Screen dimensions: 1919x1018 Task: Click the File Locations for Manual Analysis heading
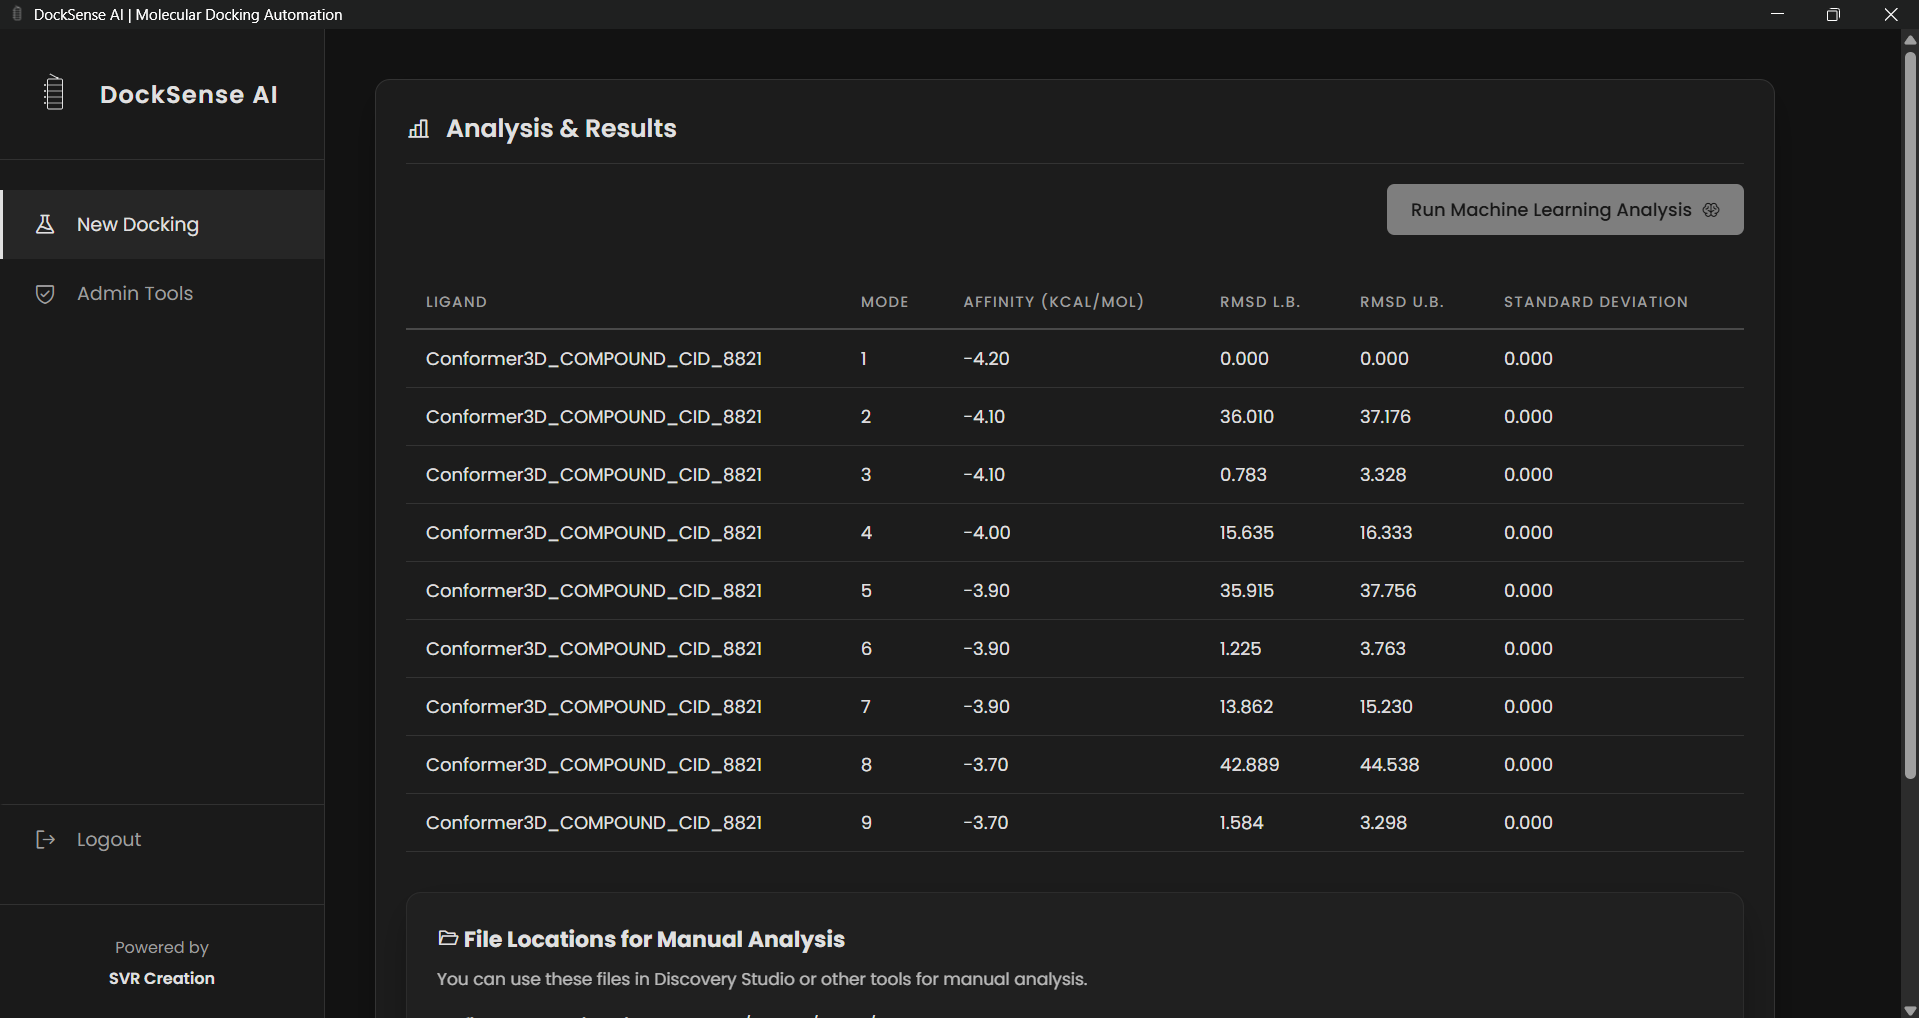pyautogui.click(x=654, y=939)
